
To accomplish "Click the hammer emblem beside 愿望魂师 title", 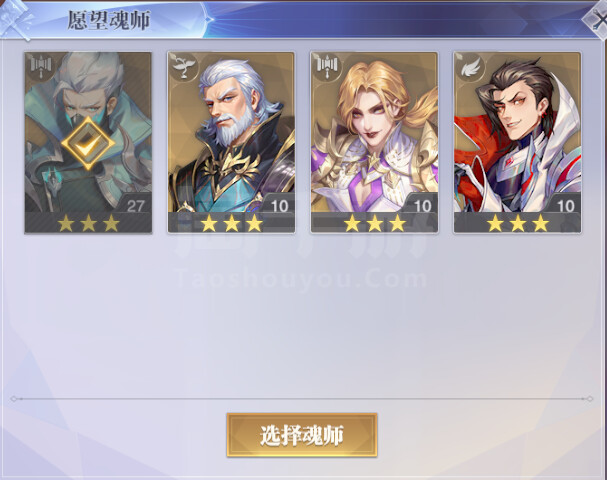I will pyautogui.click(x=17, y=19).
